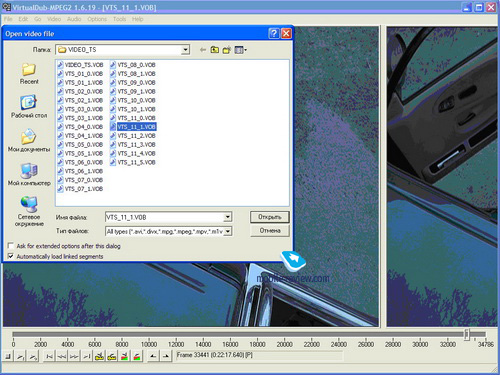Expand the Имя файла dropdown arrow
The height and width of the screenshot is (375, 500).
pos(227,217)
